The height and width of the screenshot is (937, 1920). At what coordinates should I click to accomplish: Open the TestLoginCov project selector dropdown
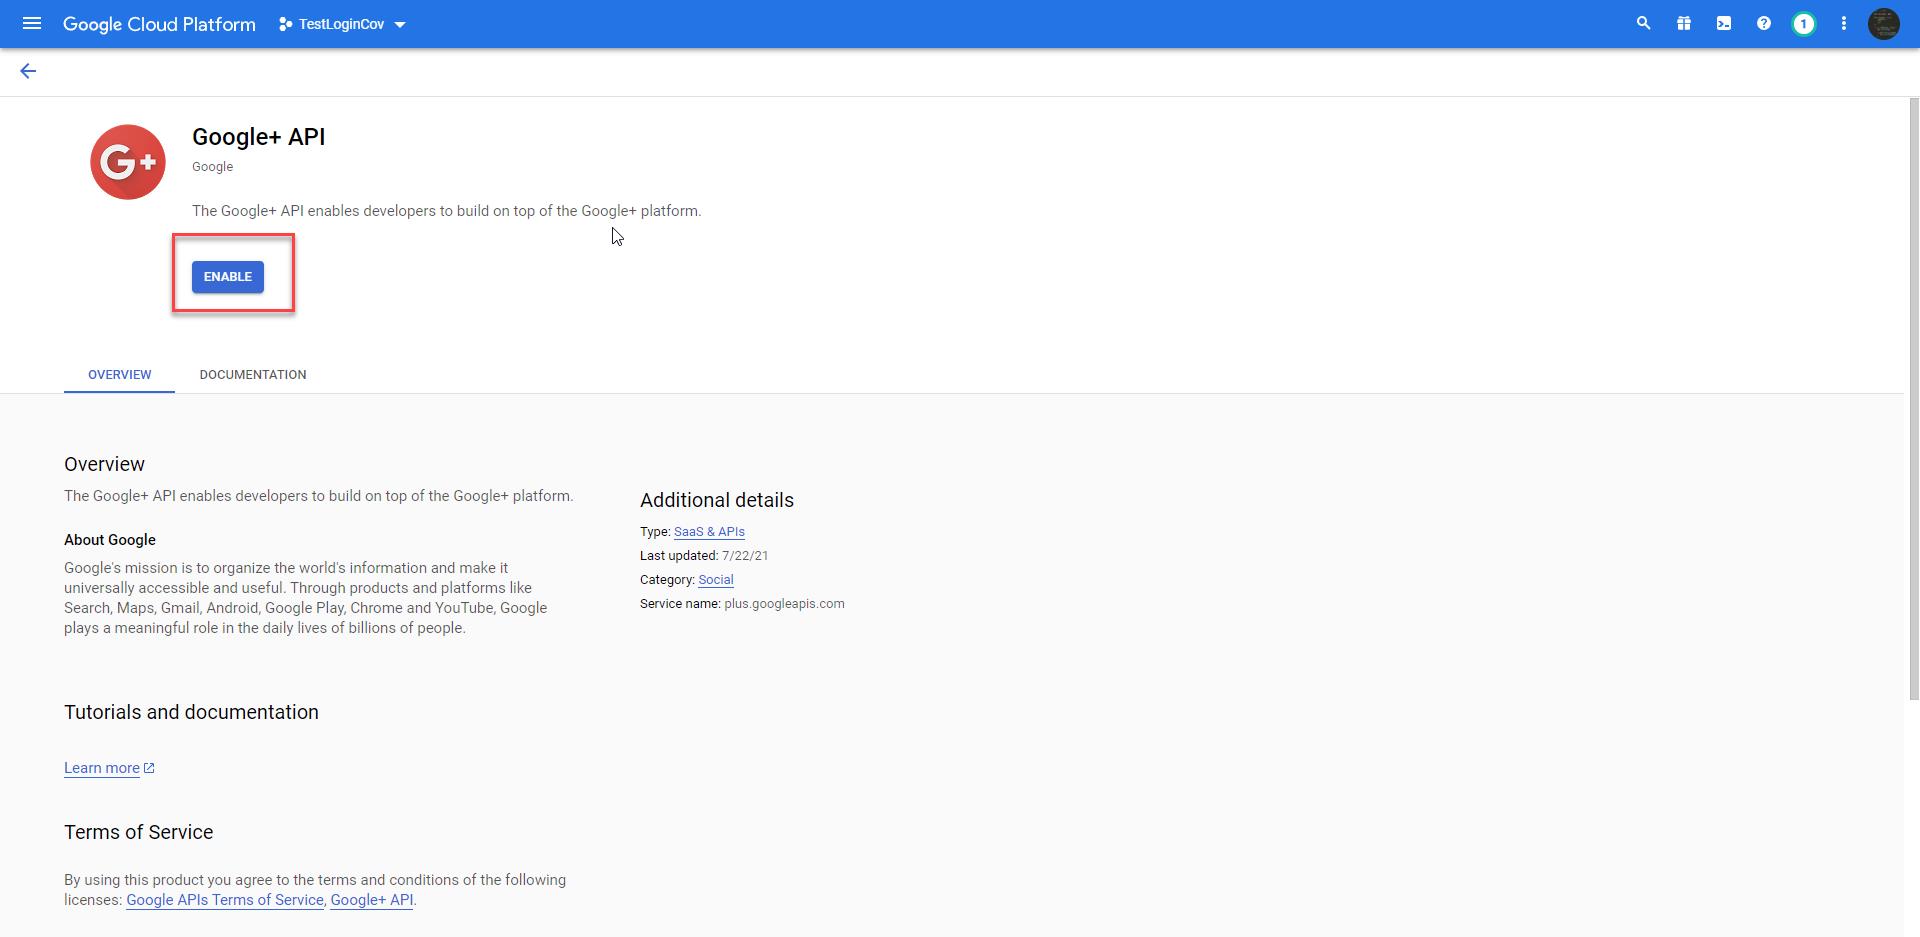(x=342, y=24)
